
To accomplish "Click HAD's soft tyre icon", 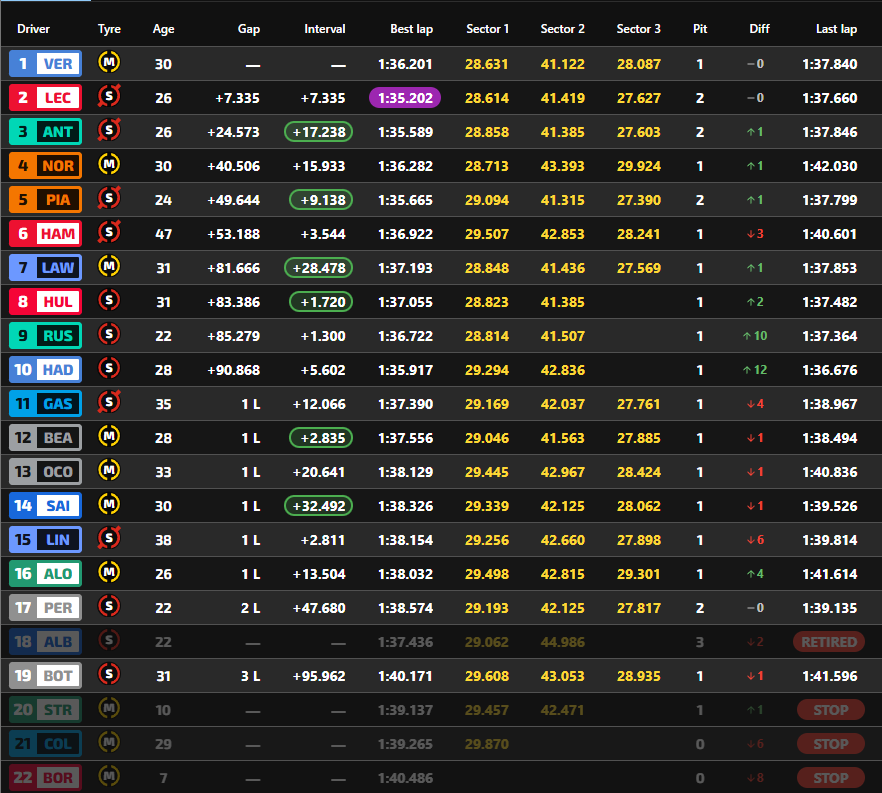I will point(109,368).
